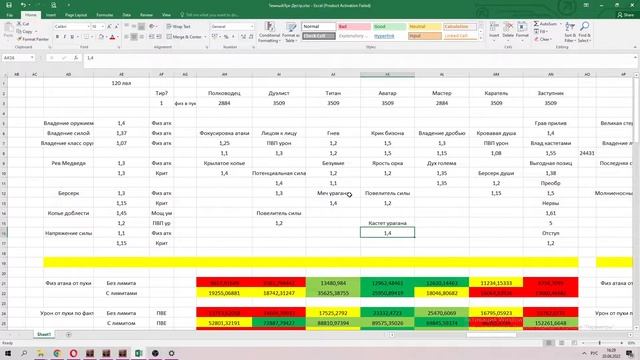The image size is (640, 360).
Task: Select cell with text Полководец
Action: [x=224, y=93]
